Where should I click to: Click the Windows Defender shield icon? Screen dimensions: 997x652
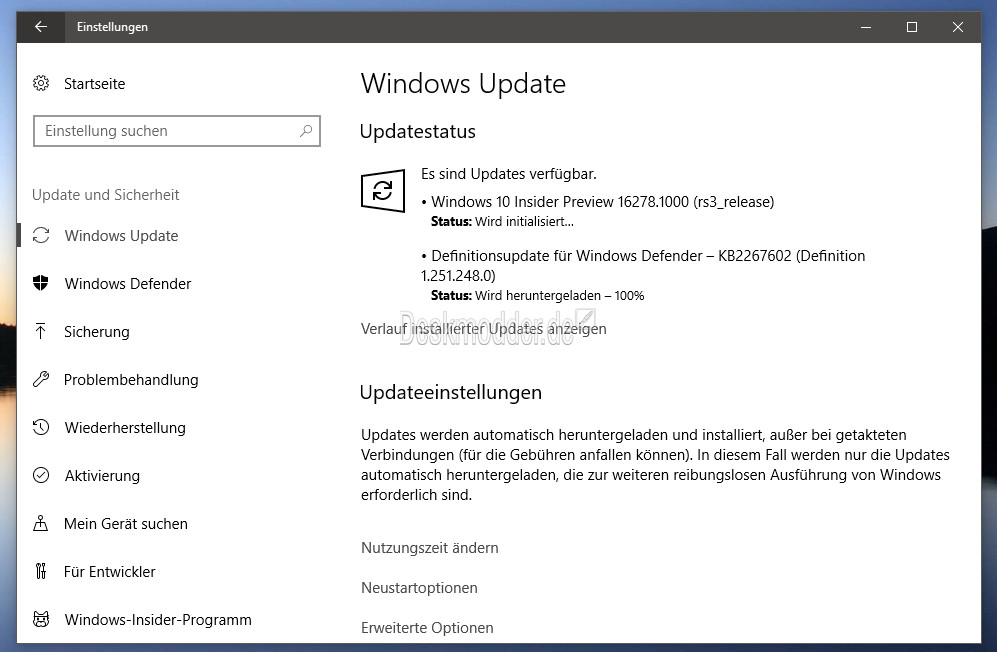[x=41, y=283]
